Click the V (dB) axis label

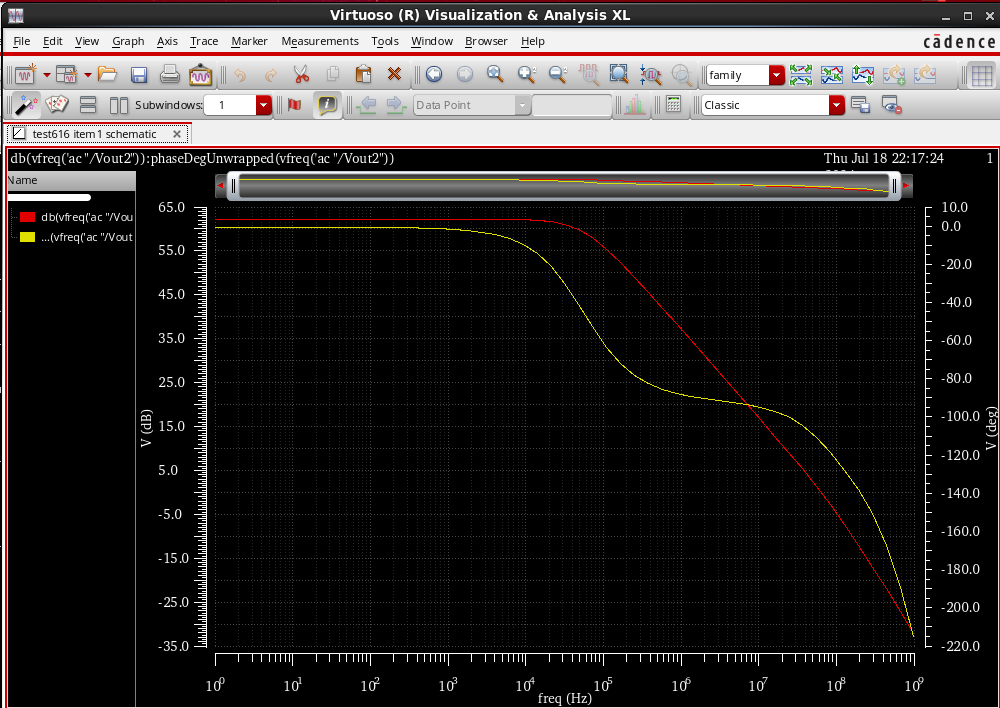pos(146,427)
